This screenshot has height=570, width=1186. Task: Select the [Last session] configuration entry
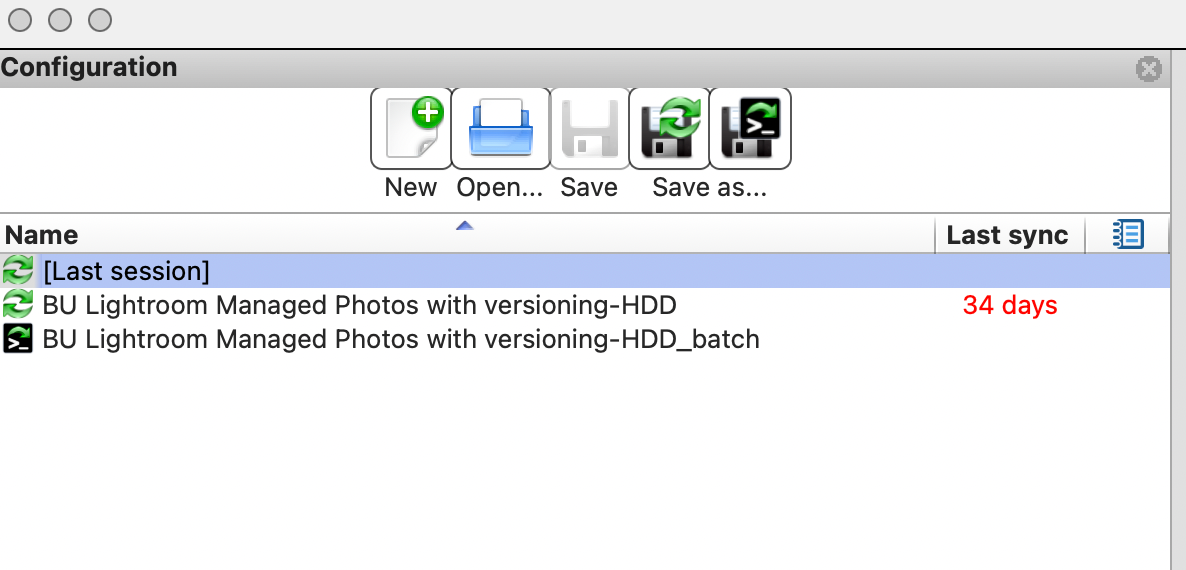[x=585, y=271]
